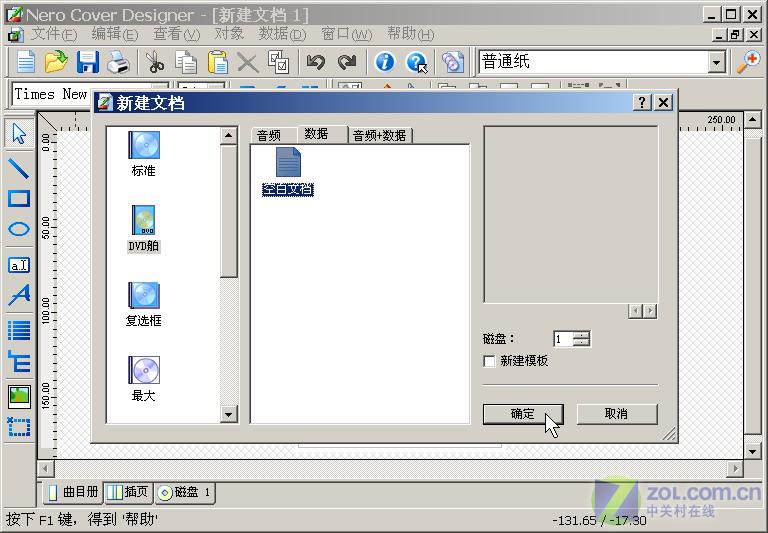Copy with the two-pages icon
This screenshot has height=533, width=768.
pos(186,62)
